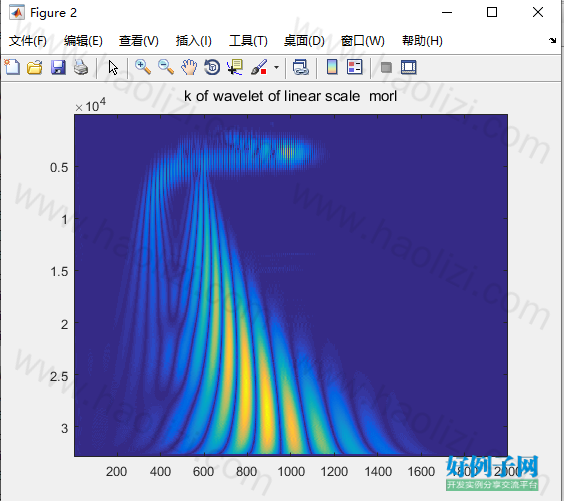Click the y-axis tick label 2
564x501 pixels.
(64, 324)
